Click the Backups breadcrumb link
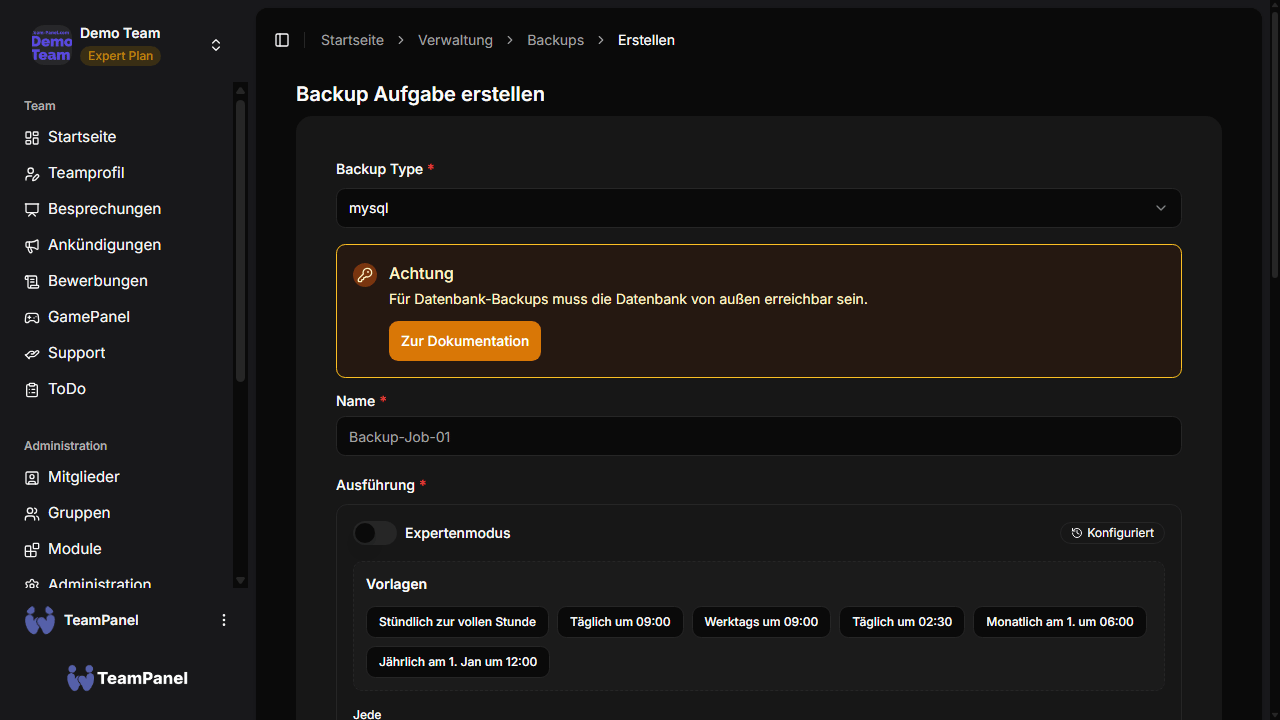The width and height of the screenshot is (1280, 720). (556, 40)
